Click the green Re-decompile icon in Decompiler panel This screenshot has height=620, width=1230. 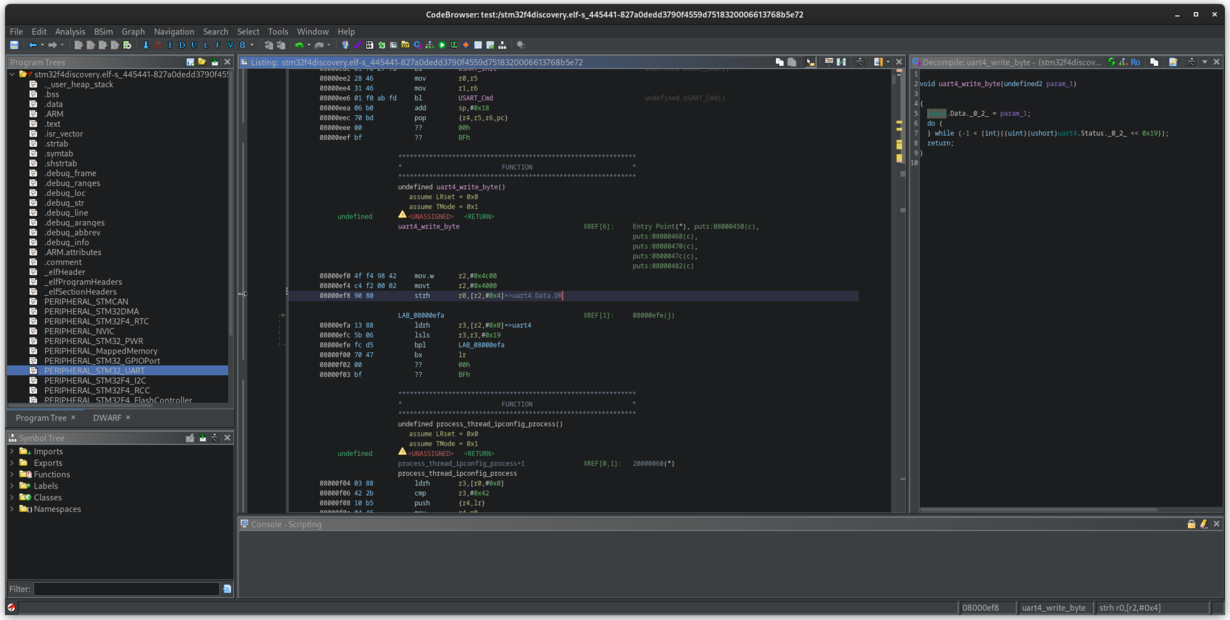click(1111, 62)
